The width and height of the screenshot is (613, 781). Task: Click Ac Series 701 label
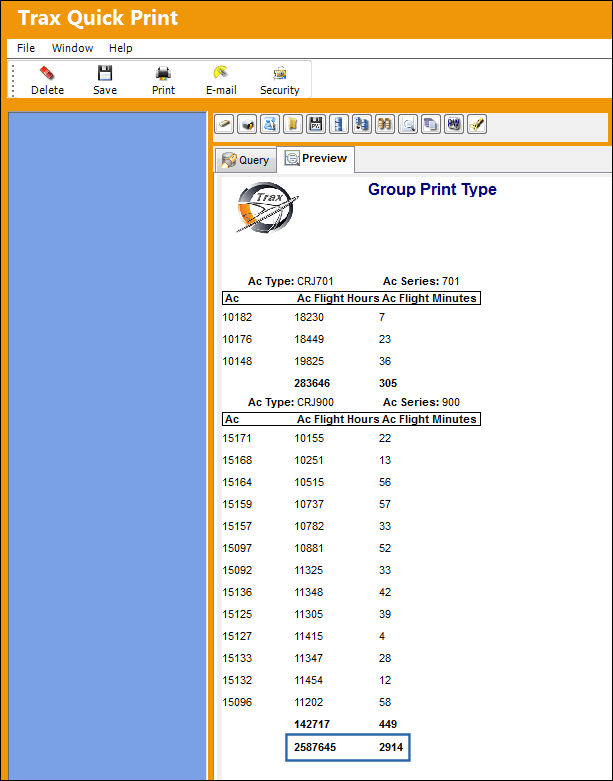[421, 281]
